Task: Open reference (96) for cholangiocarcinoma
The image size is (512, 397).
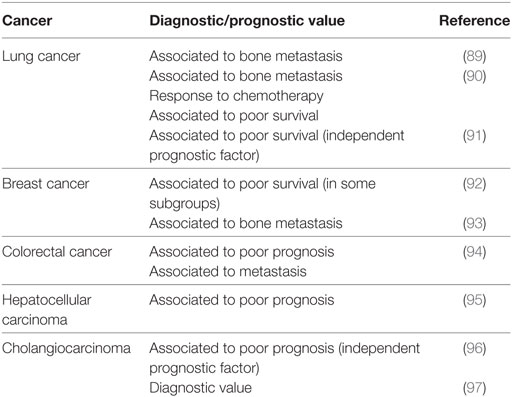Action: (x=474, y=348)
